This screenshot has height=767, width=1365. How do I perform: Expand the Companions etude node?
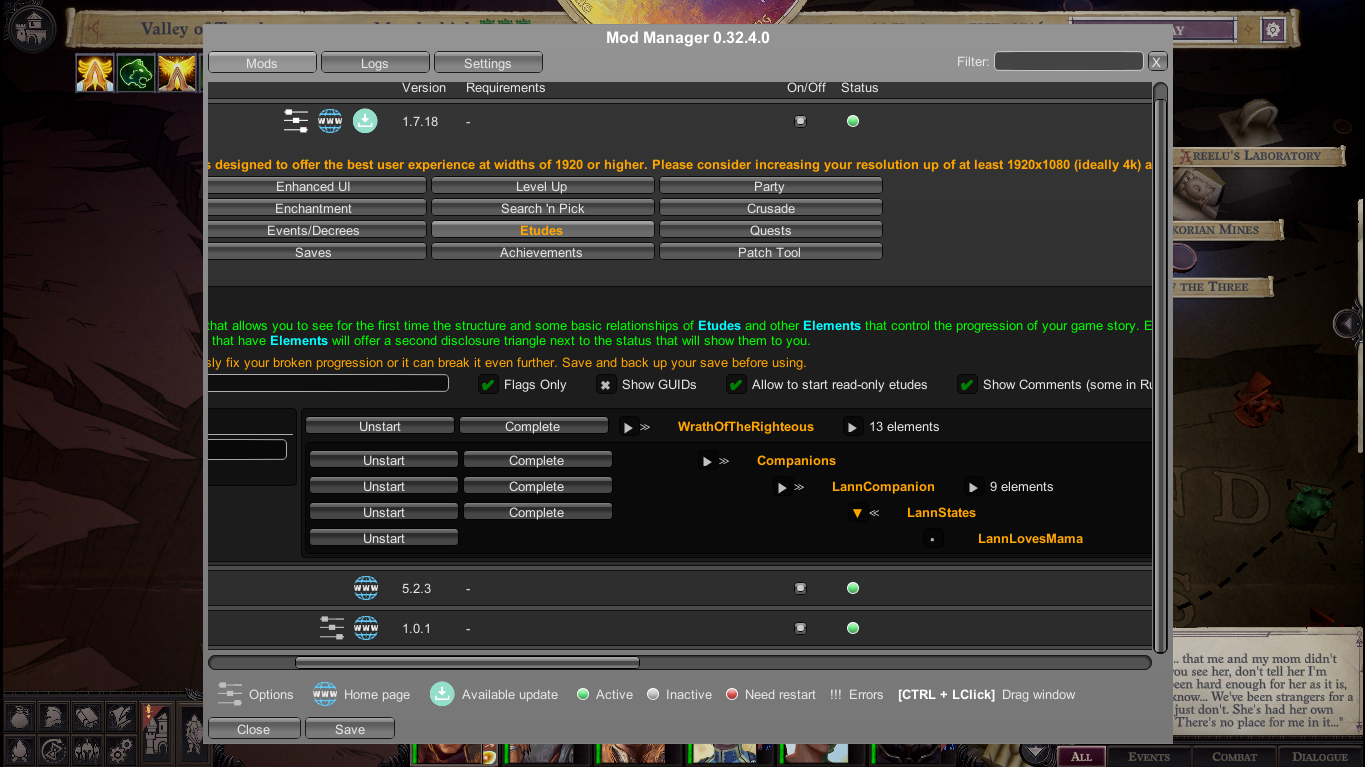pos(707,461)
